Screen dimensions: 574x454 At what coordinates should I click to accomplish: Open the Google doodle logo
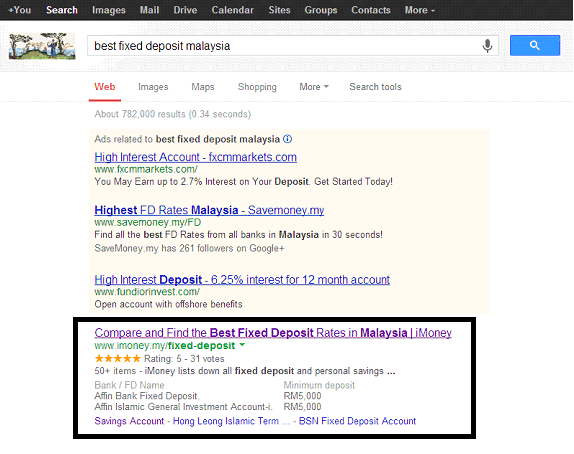[42, 46]
